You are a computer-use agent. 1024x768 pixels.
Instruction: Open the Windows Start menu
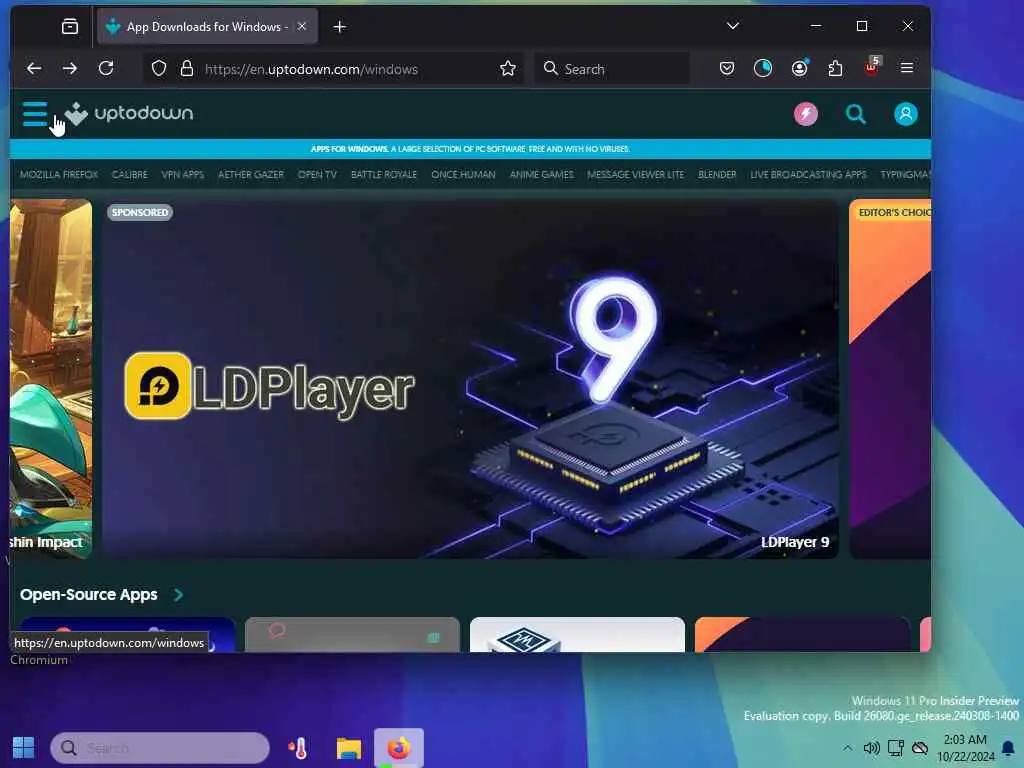[24, 748]
